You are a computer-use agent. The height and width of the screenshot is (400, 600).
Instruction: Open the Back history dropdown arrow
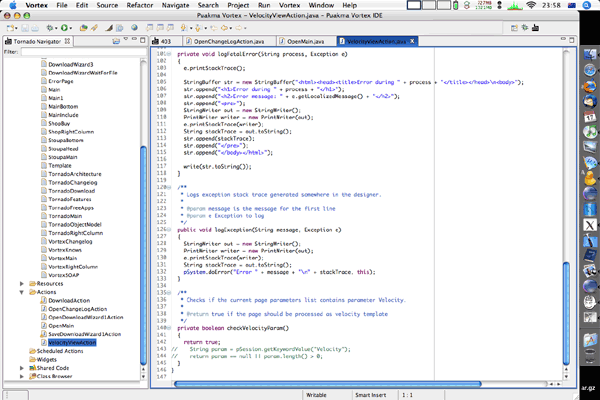pos(230,28)
